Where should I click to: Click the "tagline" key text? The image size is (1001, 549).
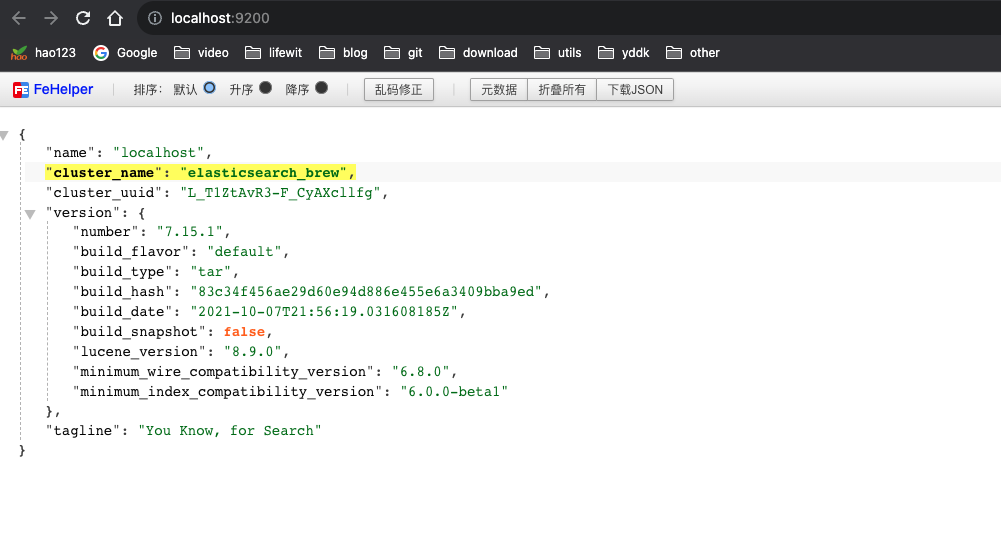82,431
